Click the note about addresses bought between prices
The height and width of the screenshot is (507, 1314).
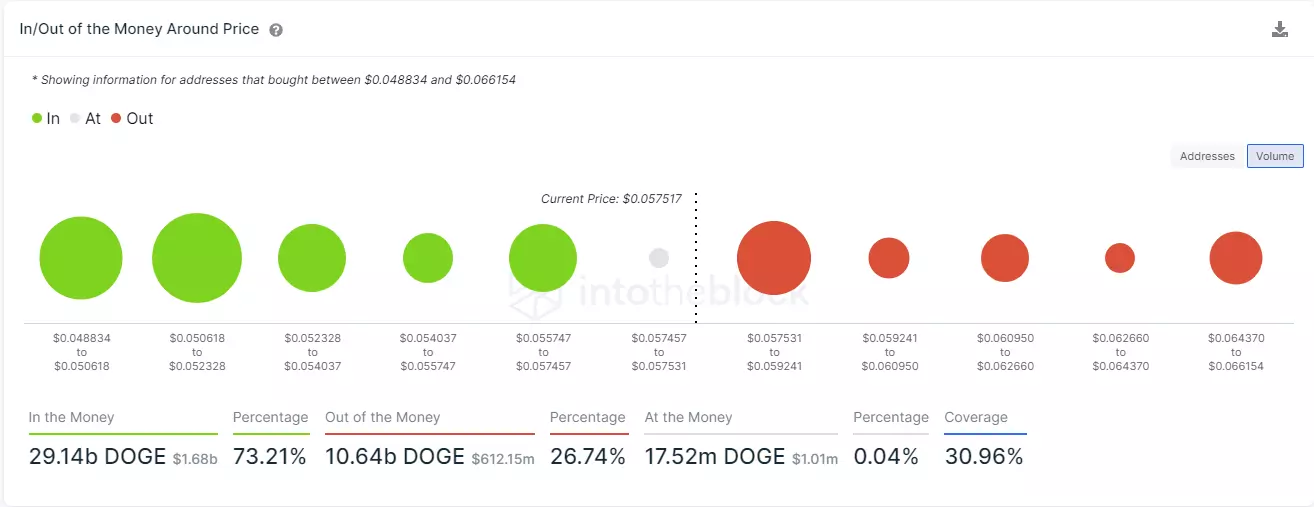coord(273,79)
